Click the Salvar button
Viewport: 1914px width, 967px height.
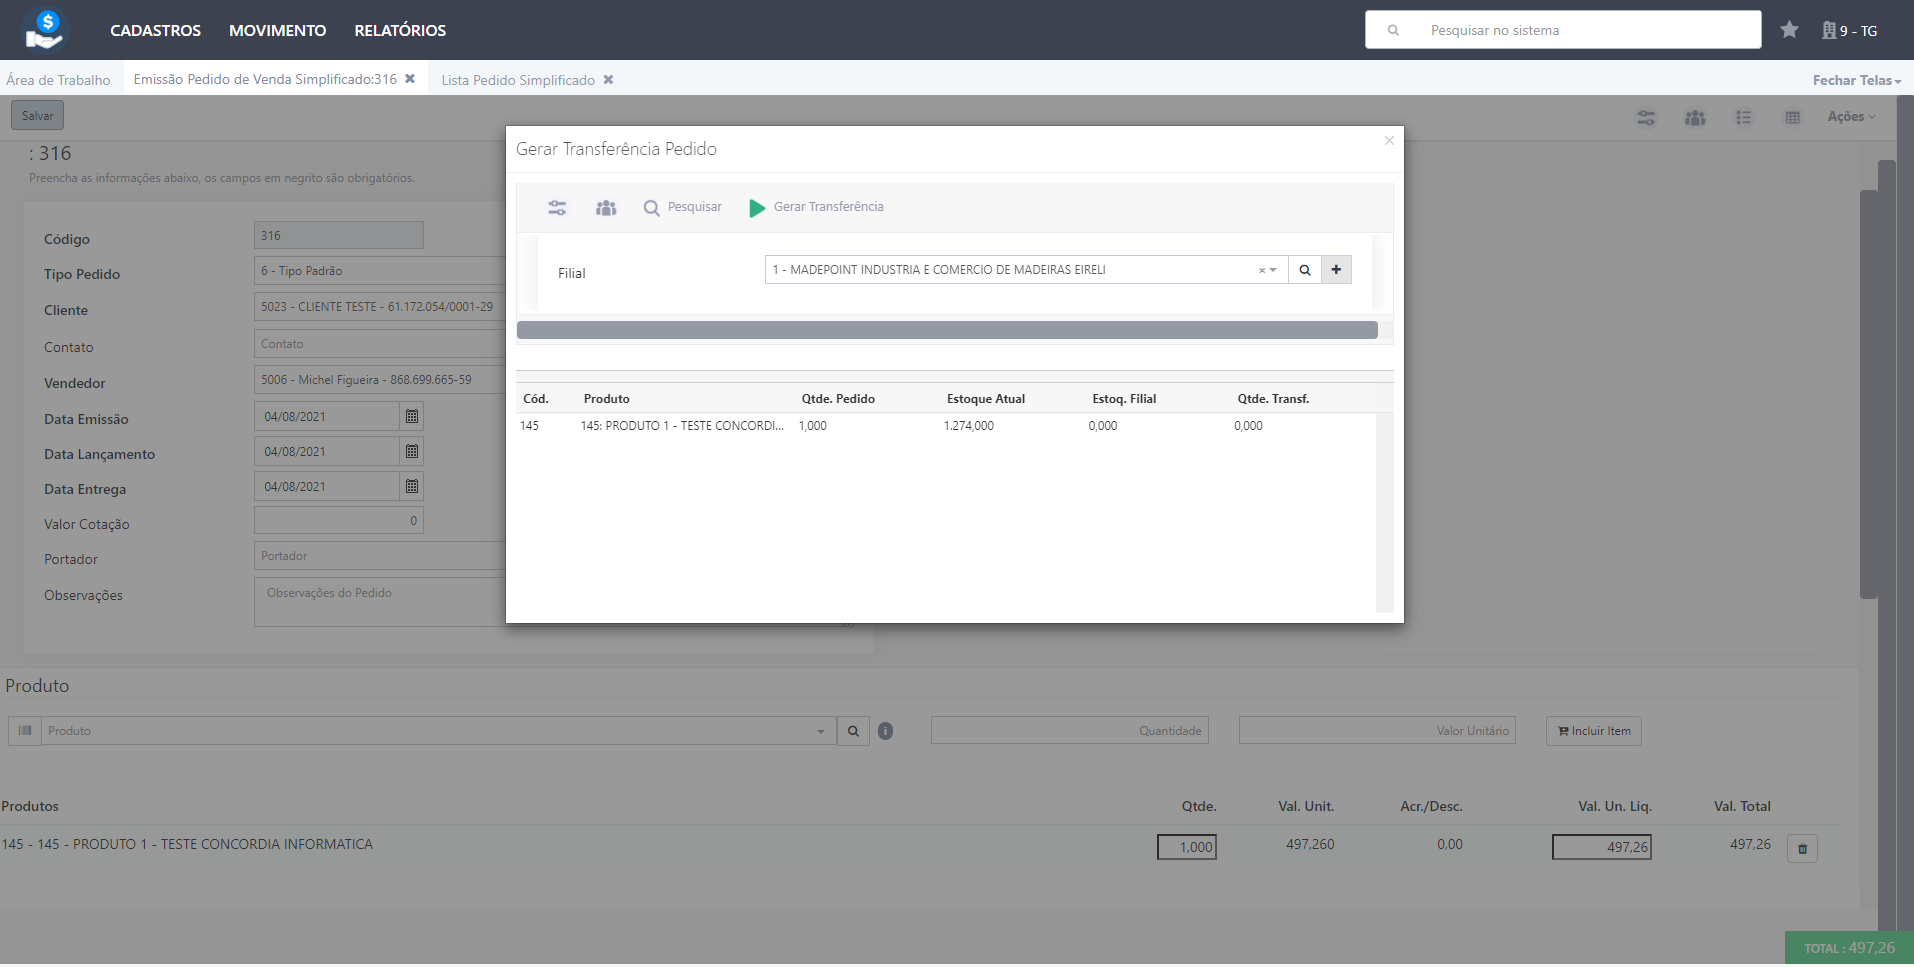point(38,115)
